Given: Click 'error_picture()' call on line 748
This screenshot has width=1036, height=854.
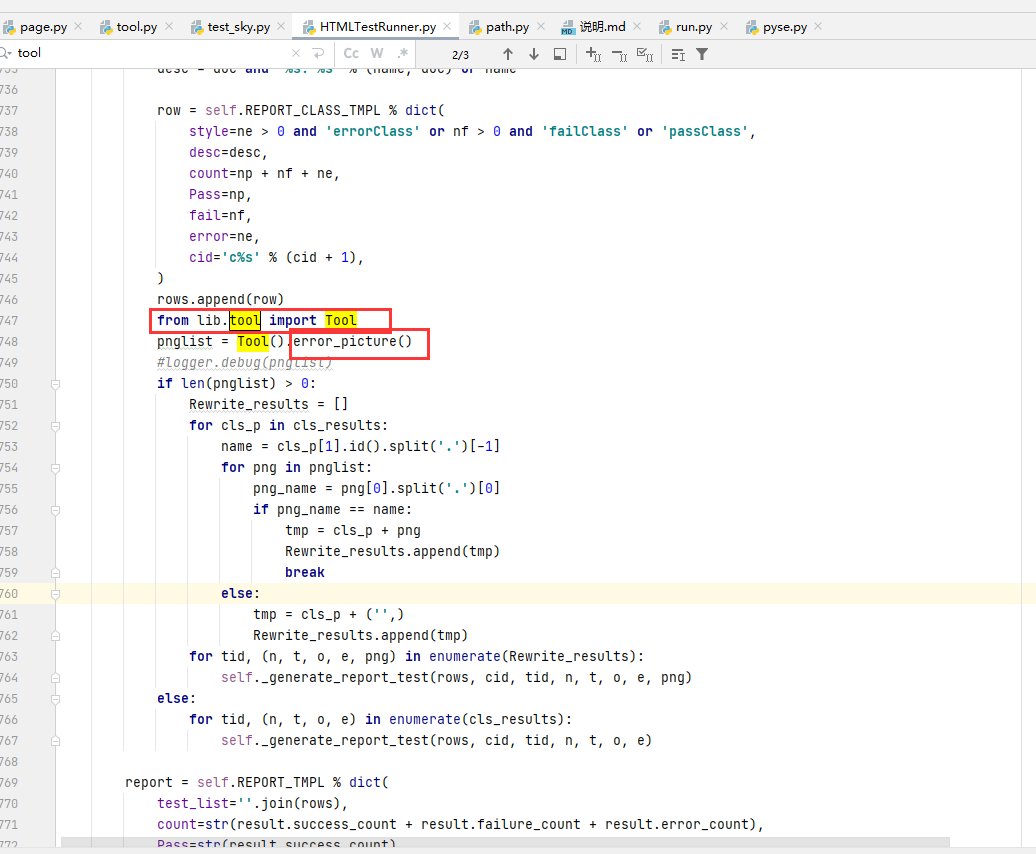Looking at the screenshot, I should [352, 341].
